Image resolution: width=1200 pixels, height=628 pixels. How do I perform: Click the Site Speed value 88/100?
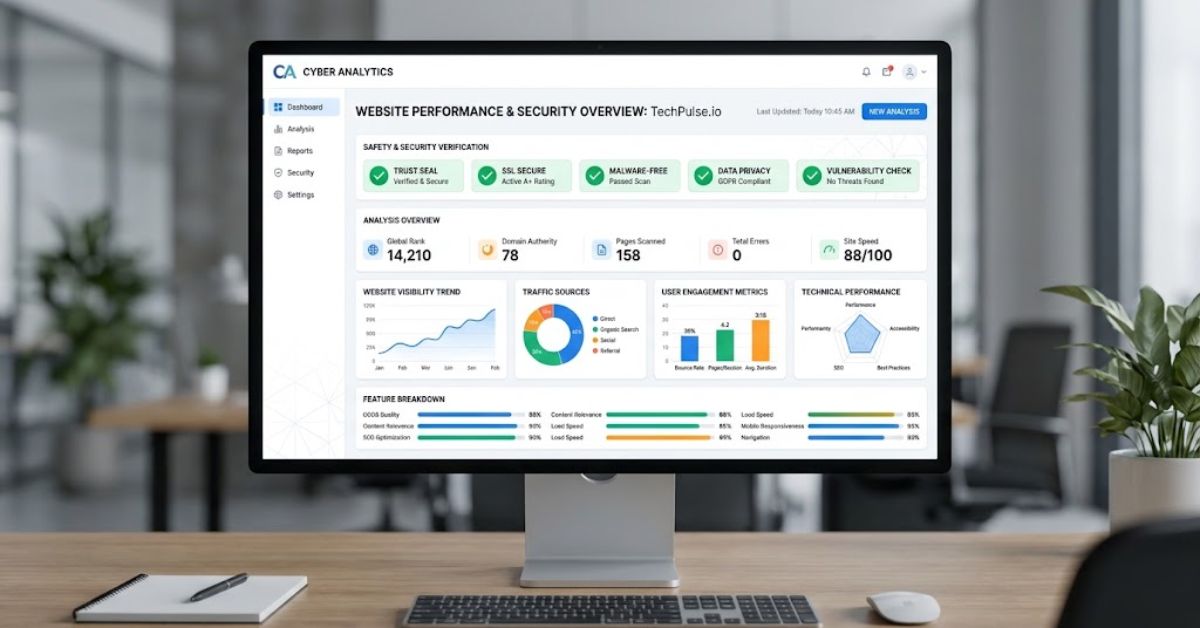click(x=868, y=255)
